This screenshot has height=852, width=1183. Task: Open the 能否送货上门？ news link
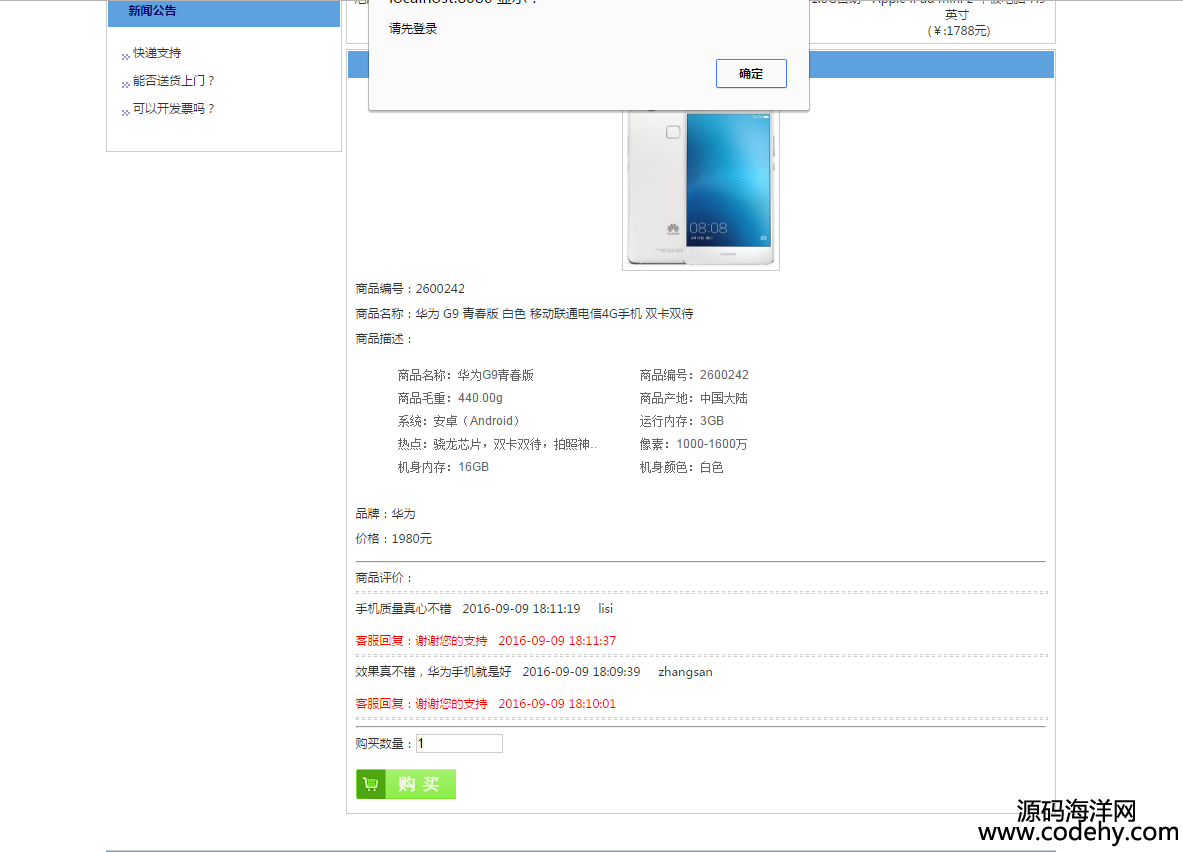174,81
